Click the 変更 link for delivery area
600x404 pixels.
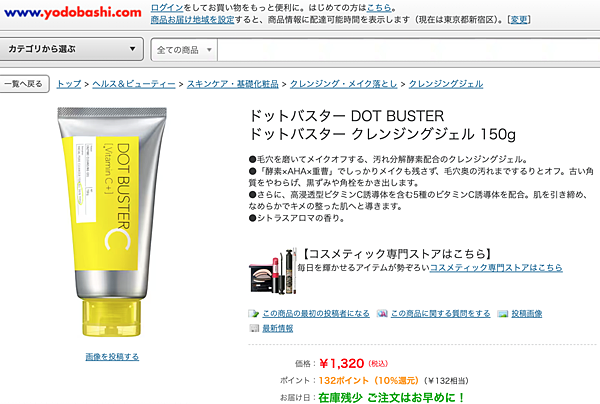tap(519, 20)
